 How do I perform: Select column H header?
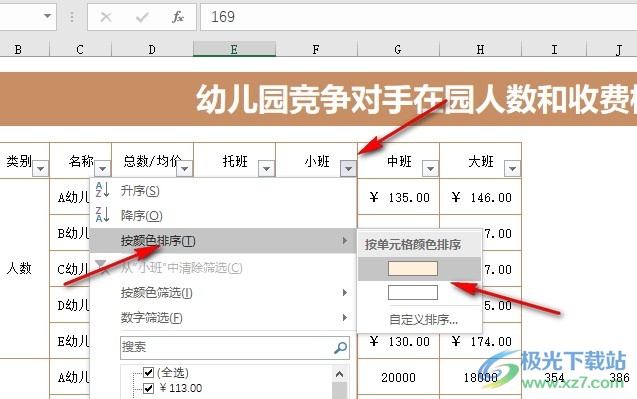click(480, 50)
